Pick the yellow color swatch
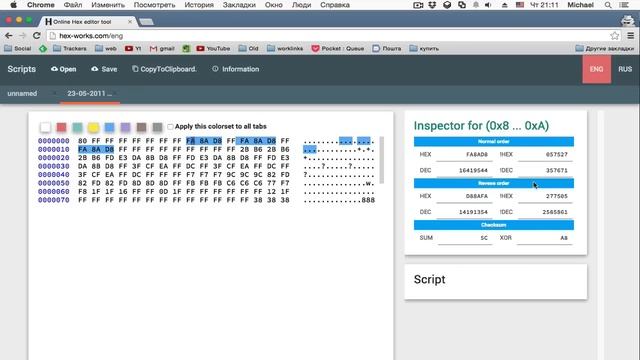 [x=93, y=127]
